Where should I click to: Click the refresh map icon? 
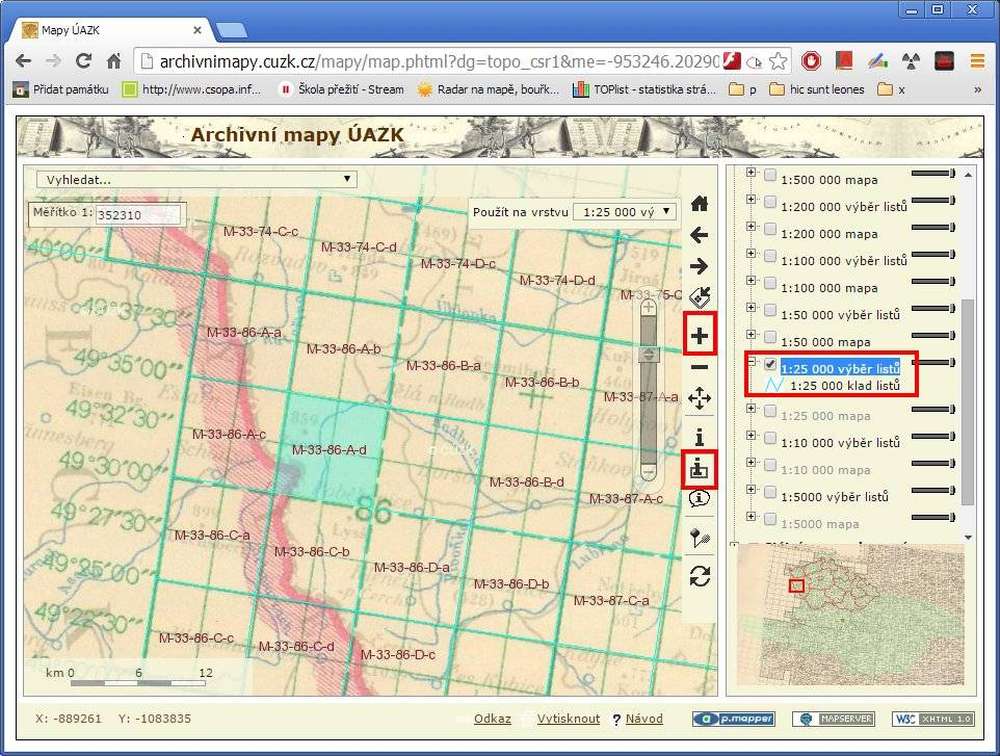point(700,575)
